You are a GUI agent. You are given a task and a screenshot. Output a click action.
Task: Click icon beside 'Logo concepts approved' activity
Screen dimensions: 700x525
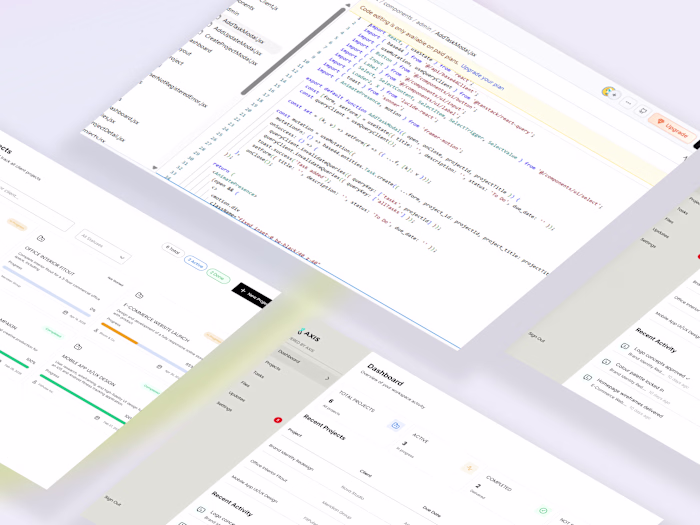625,346
